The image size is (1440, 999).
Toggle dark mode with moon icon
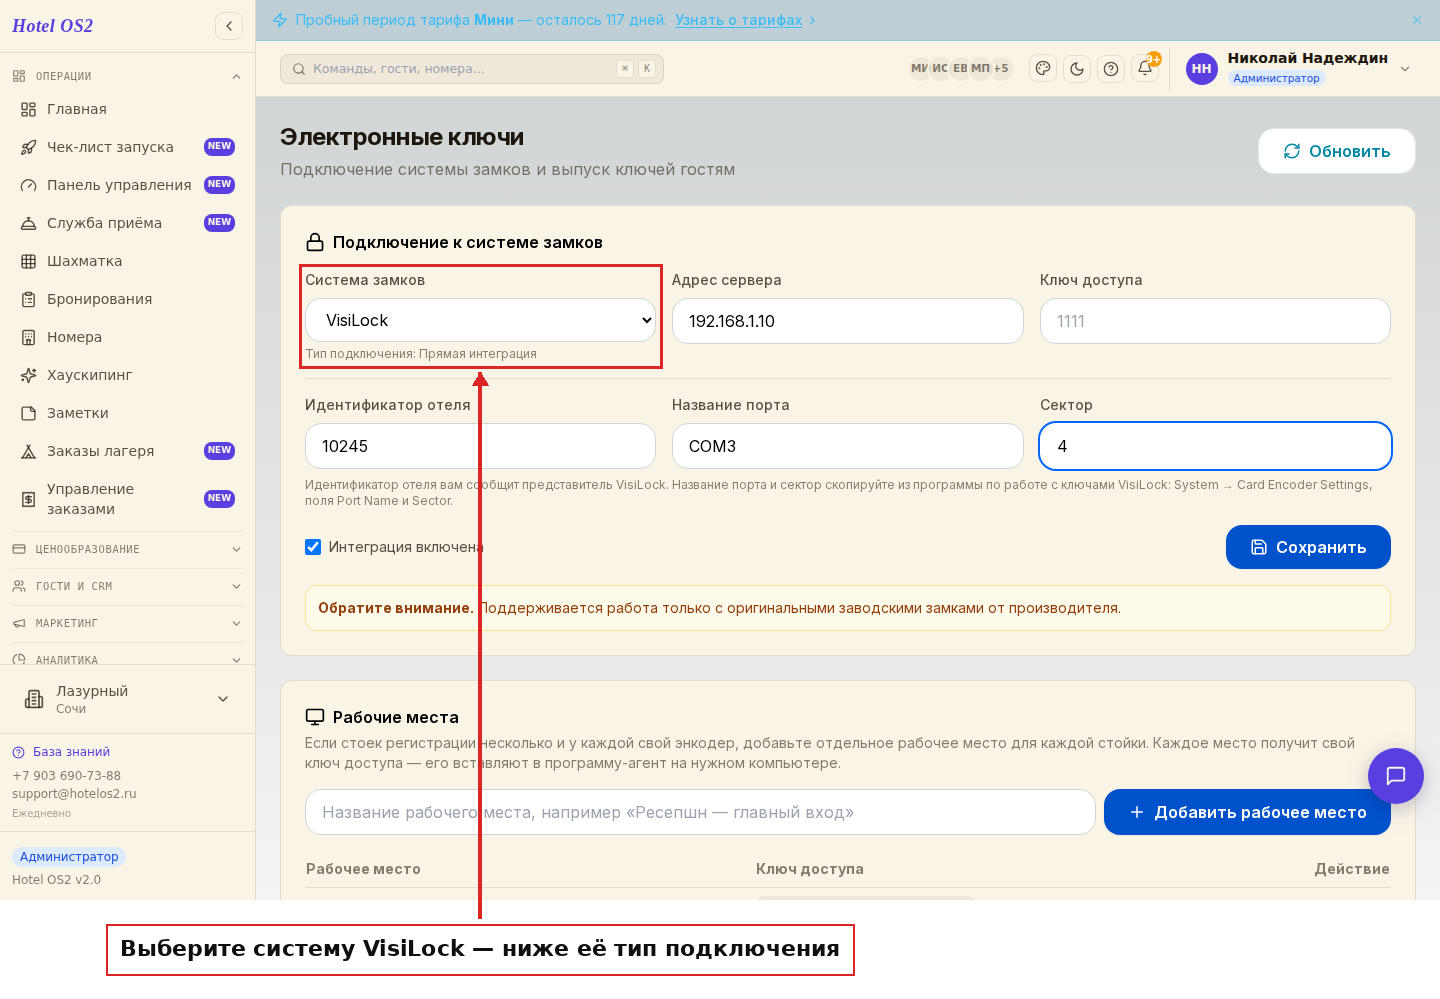(1077, 69)
